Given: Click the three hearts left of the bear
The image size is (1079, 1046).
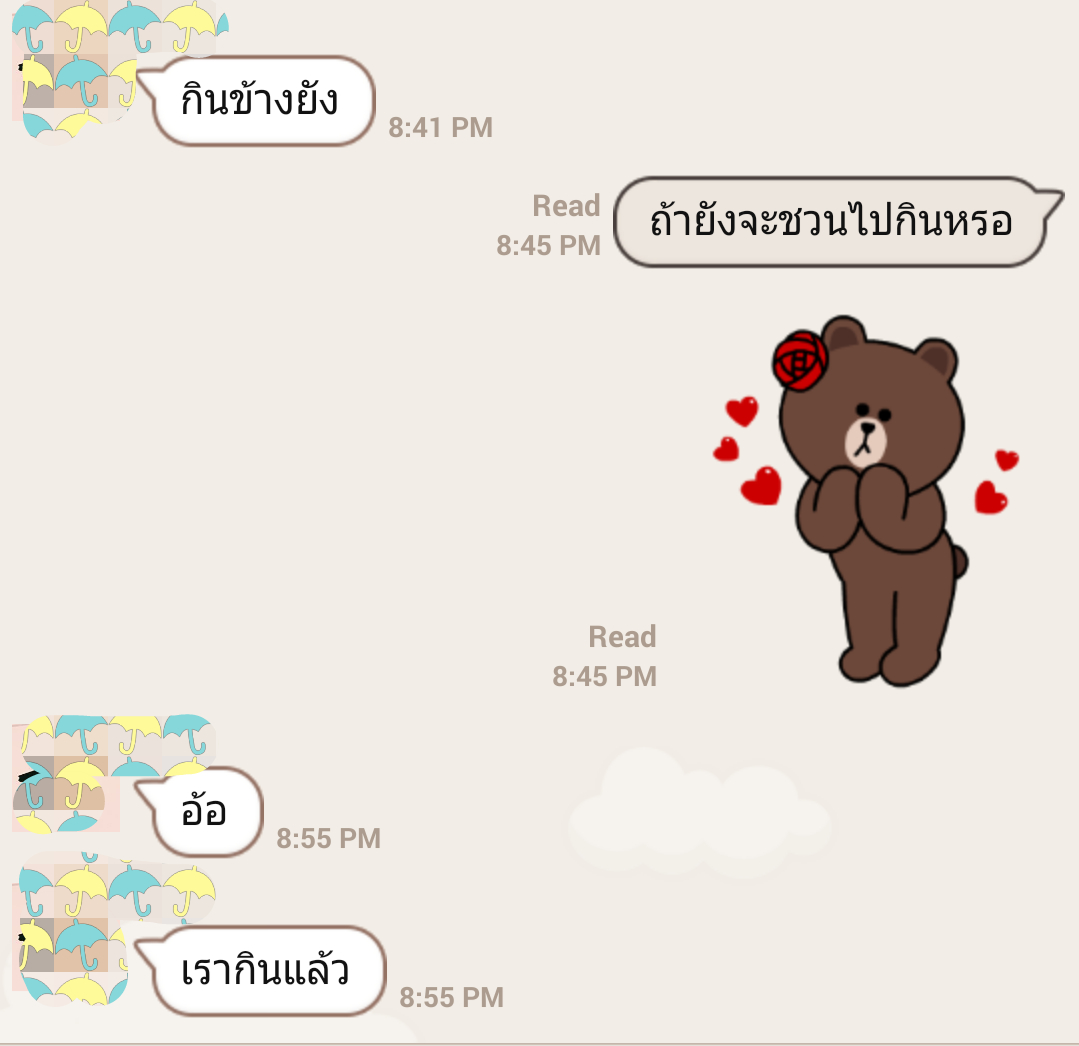Looking at the screenshot, I should pyautogui.click(x=746, y=450).
